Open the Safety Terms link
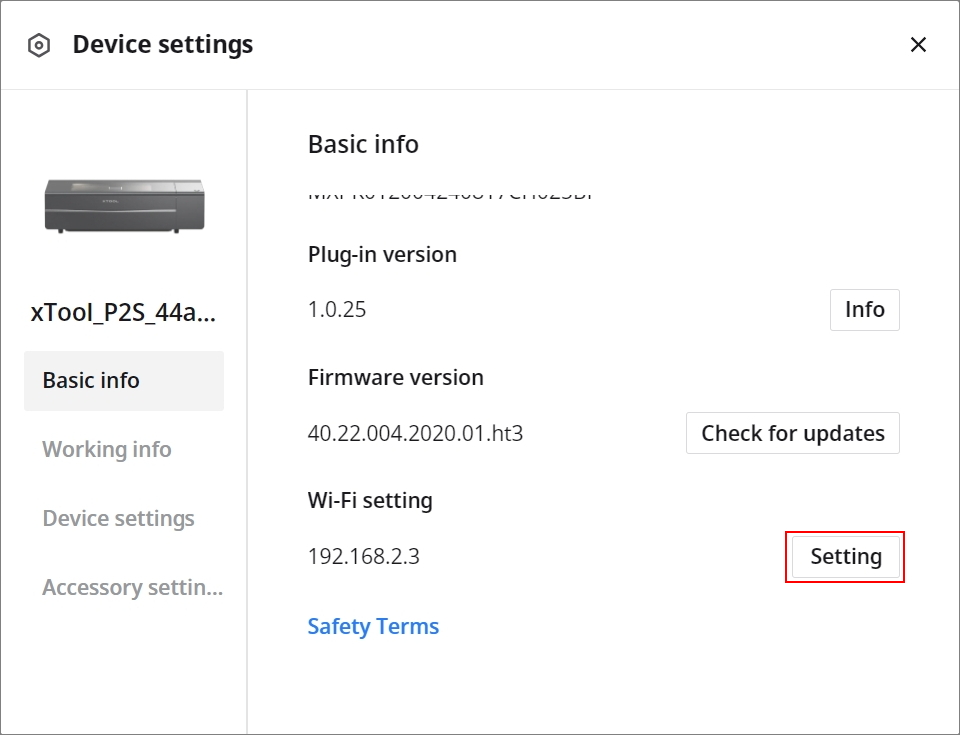 pyautogui.click(x=373, y=627)
